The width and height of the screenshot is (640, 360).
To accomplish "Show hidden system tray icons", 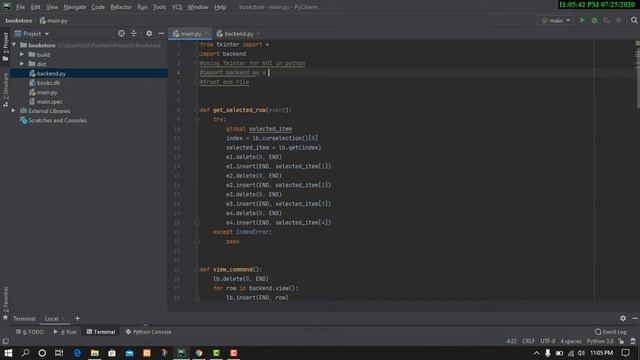I will click(x=536, y=353).
